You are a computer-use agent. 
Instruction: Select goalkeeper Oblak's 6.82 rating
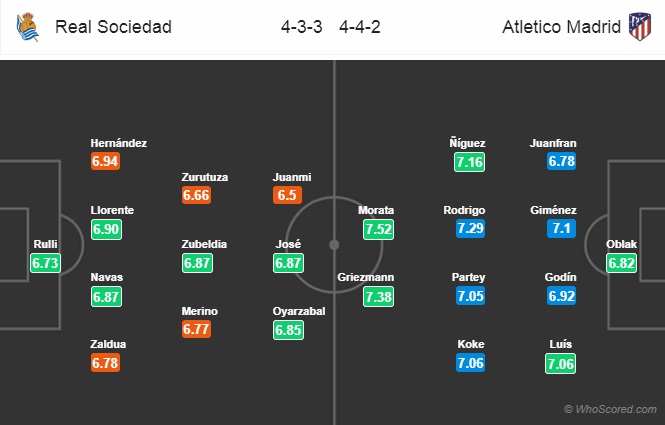click(x=620, y=263)
